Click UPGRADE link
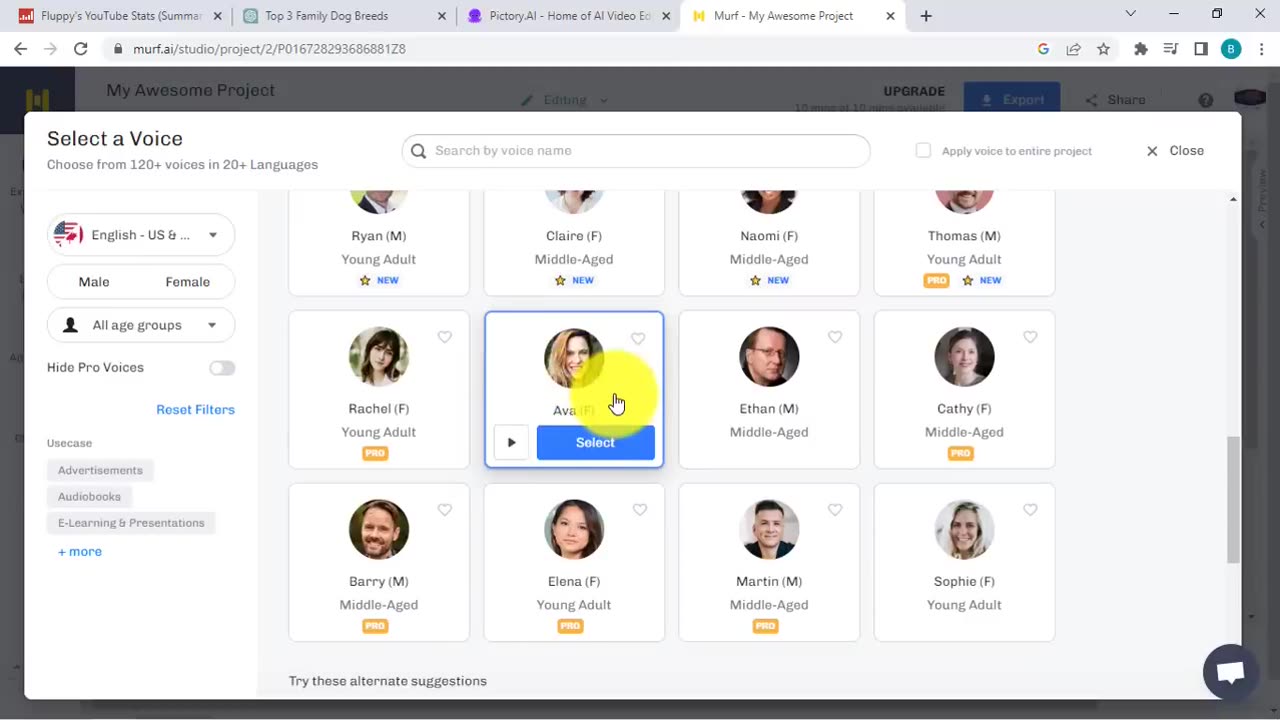Screen dimensions: 1280x720 [x=914, y=91]
